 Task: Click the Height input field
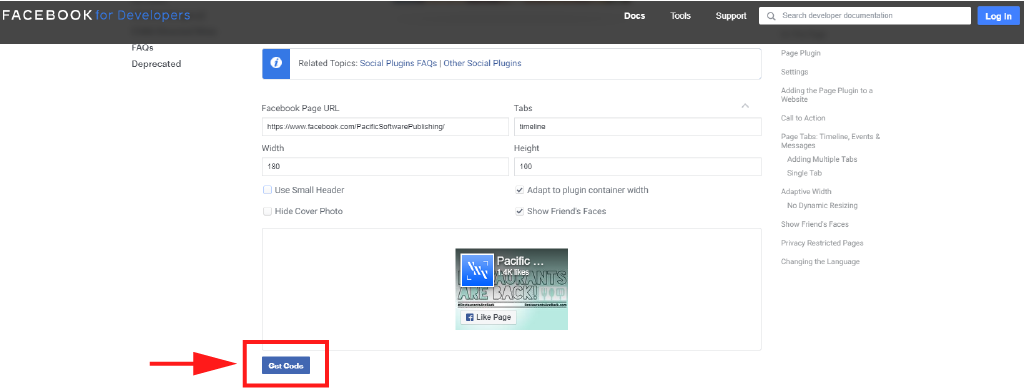pyautogui.click(x=637, y=167)
